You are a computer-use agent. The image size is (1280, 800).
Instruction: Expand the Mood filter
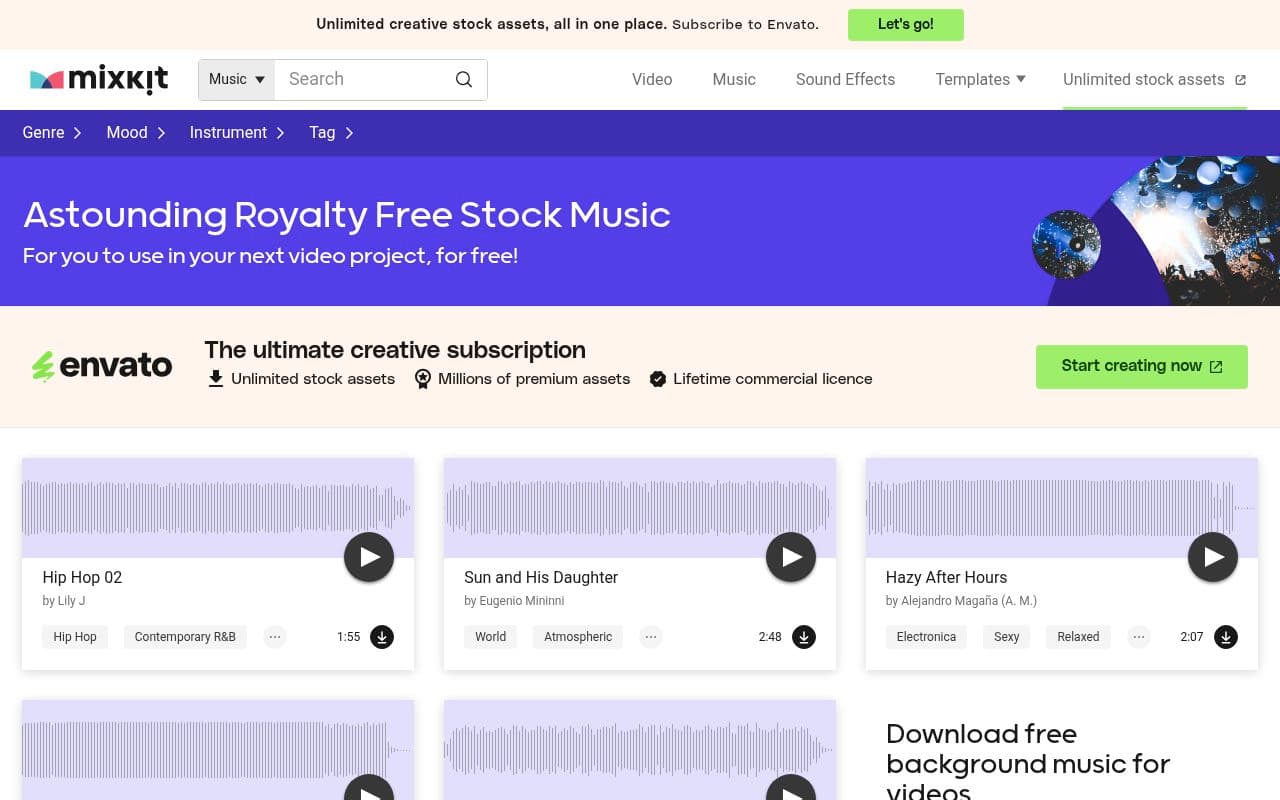coord(136,133)
